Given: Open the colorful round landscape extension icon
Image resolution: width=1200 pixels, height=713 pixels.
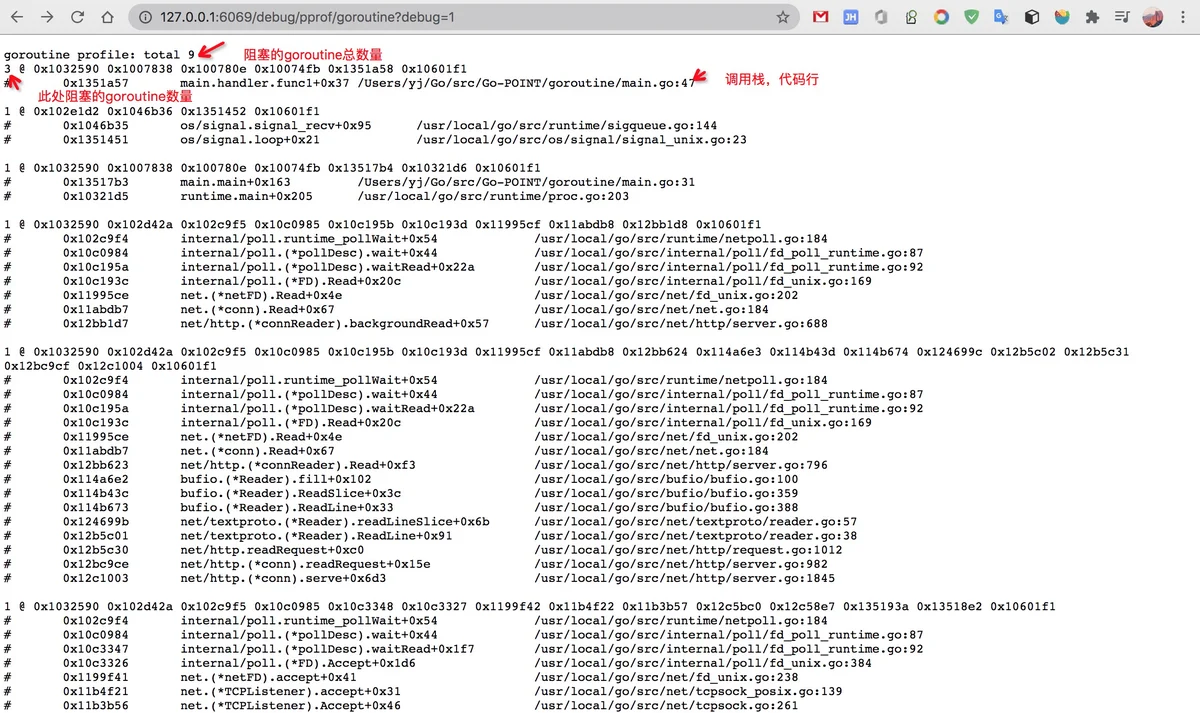Looking at the screenshot, I should [x=1062, y=17].
